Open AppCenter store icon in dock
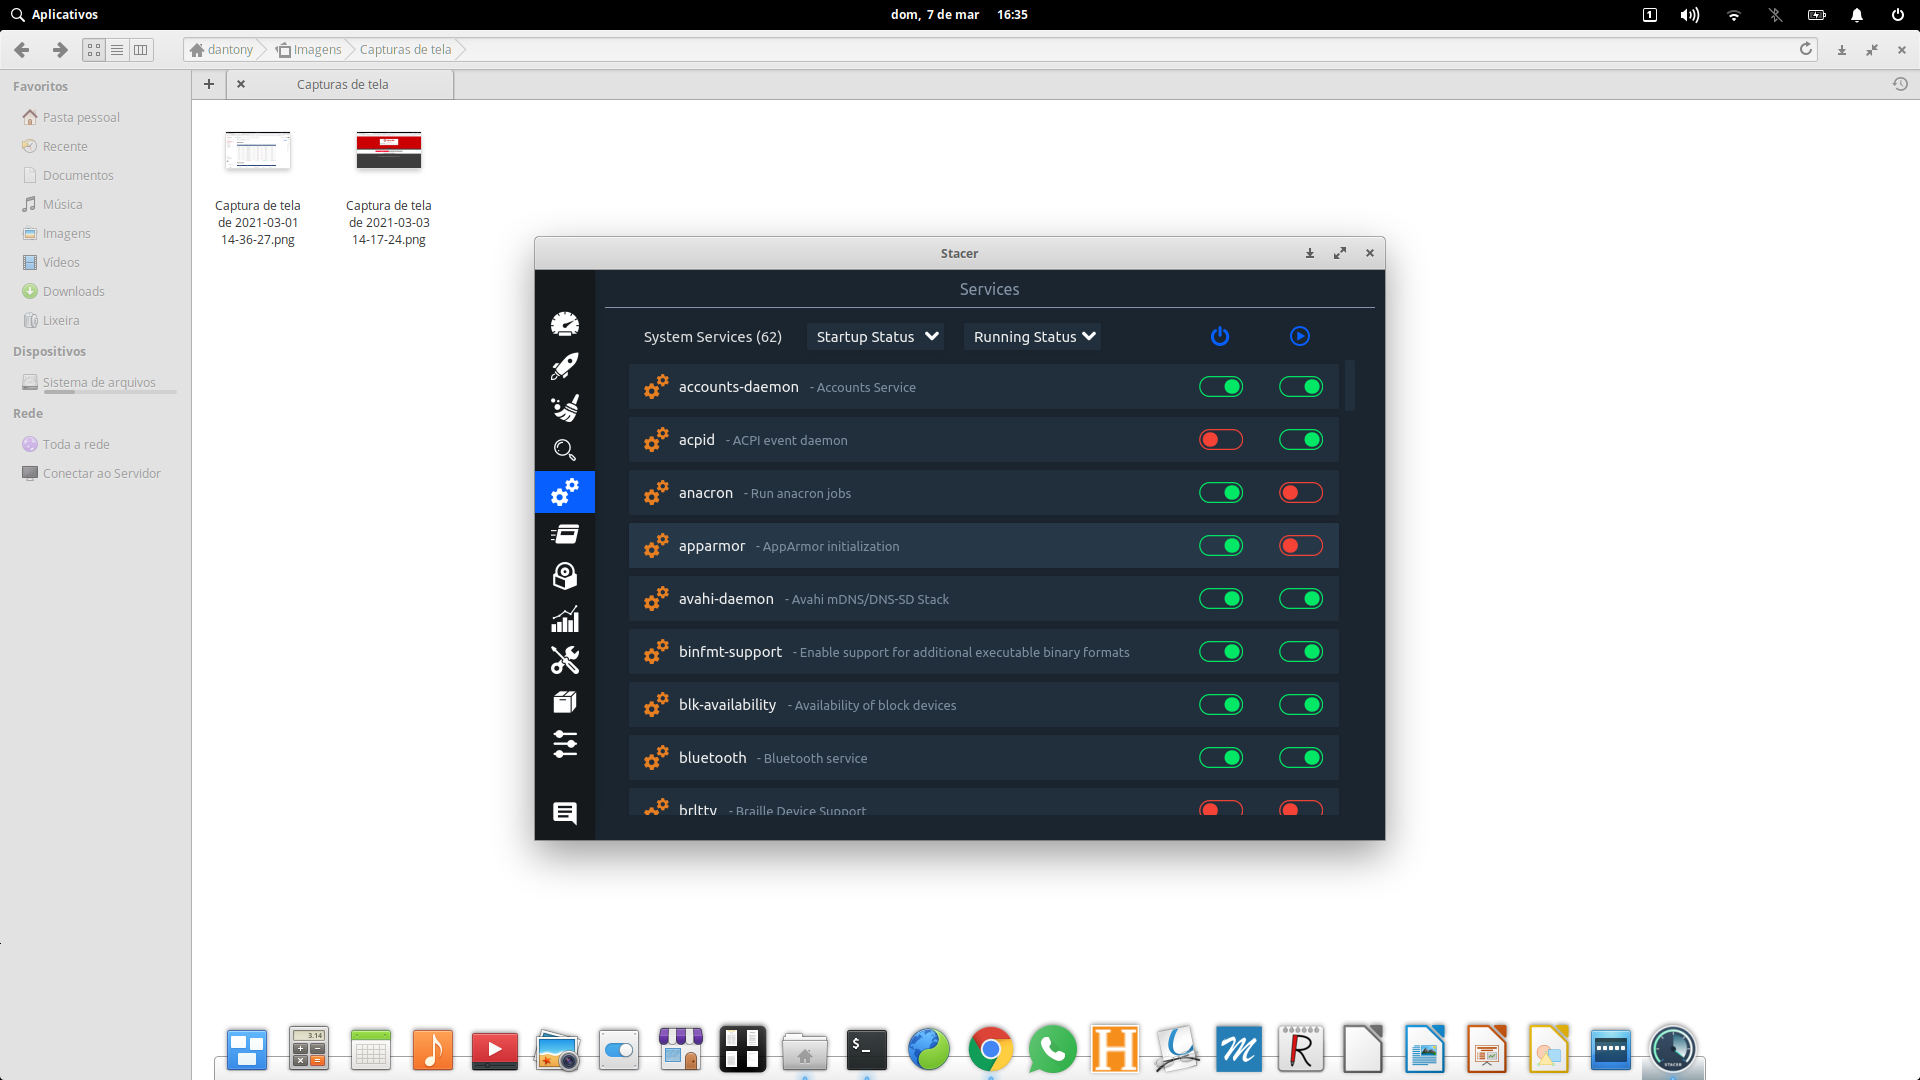Viewport: 1920px width, 1080px height. [x=681, y=1049]
